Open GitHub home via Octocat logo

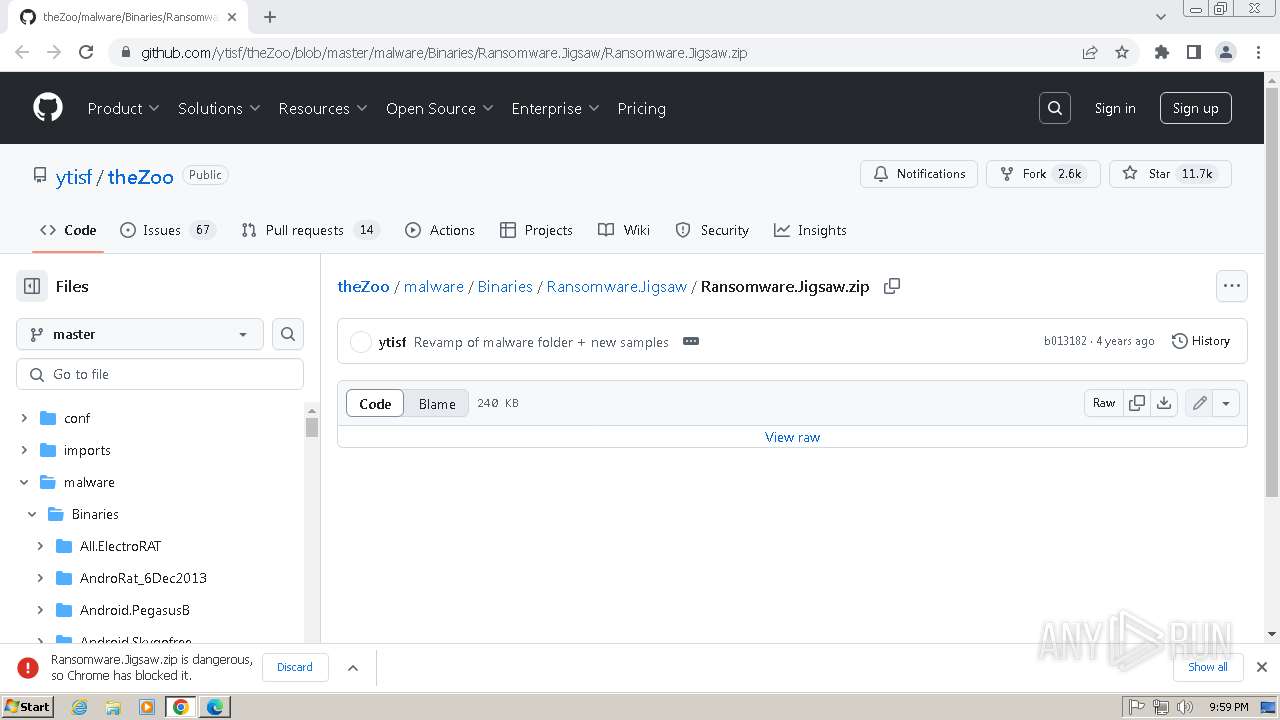48,108
